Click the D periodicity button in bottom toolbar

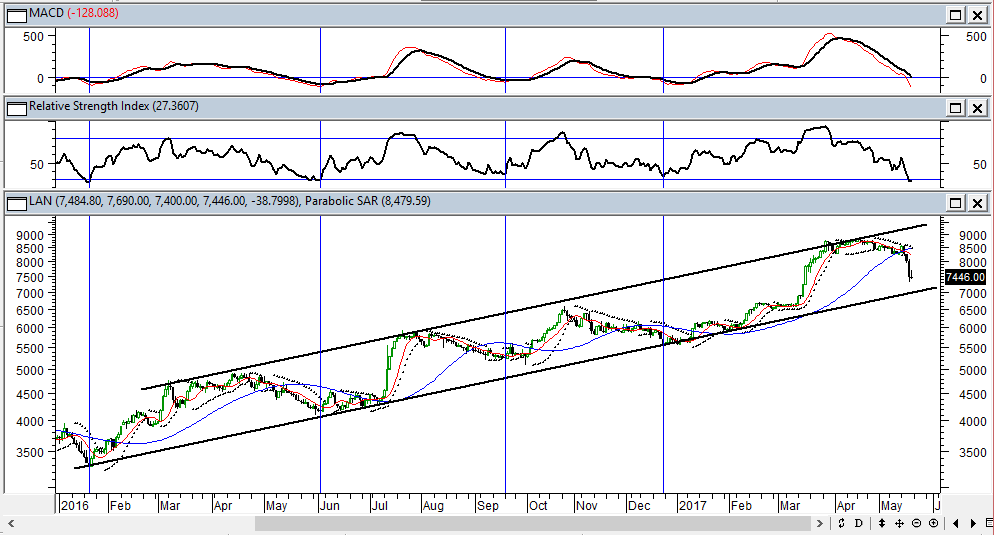tap(858, 523)
